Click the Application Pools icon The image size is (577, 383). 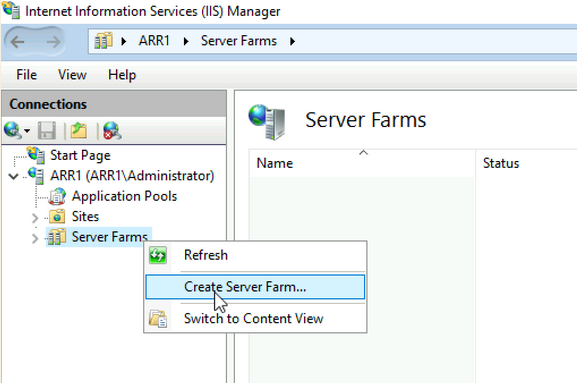(57, 196)
